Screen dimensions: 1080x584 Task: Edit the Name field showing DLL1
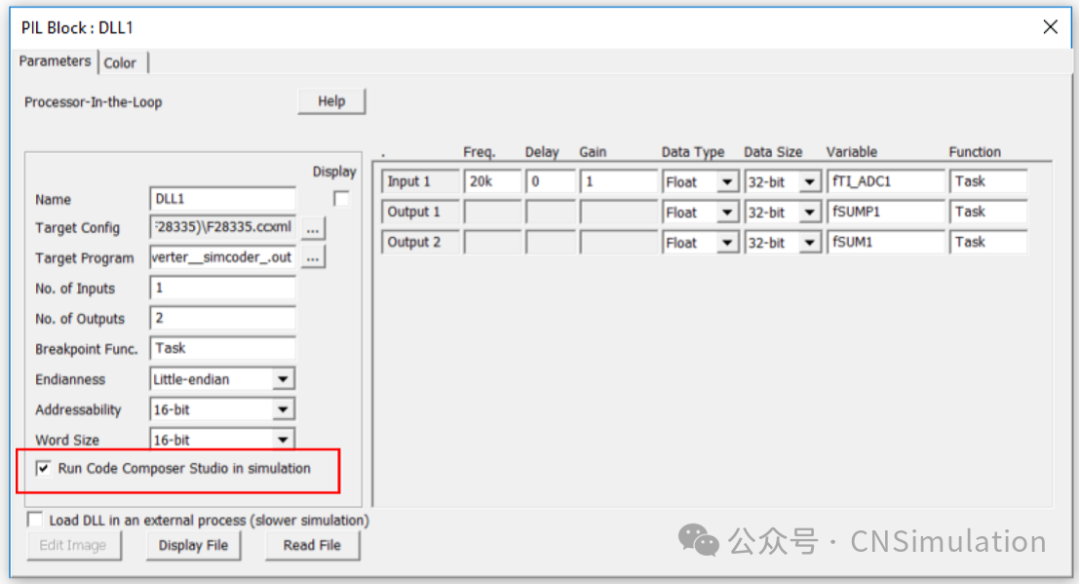point(221,198)
